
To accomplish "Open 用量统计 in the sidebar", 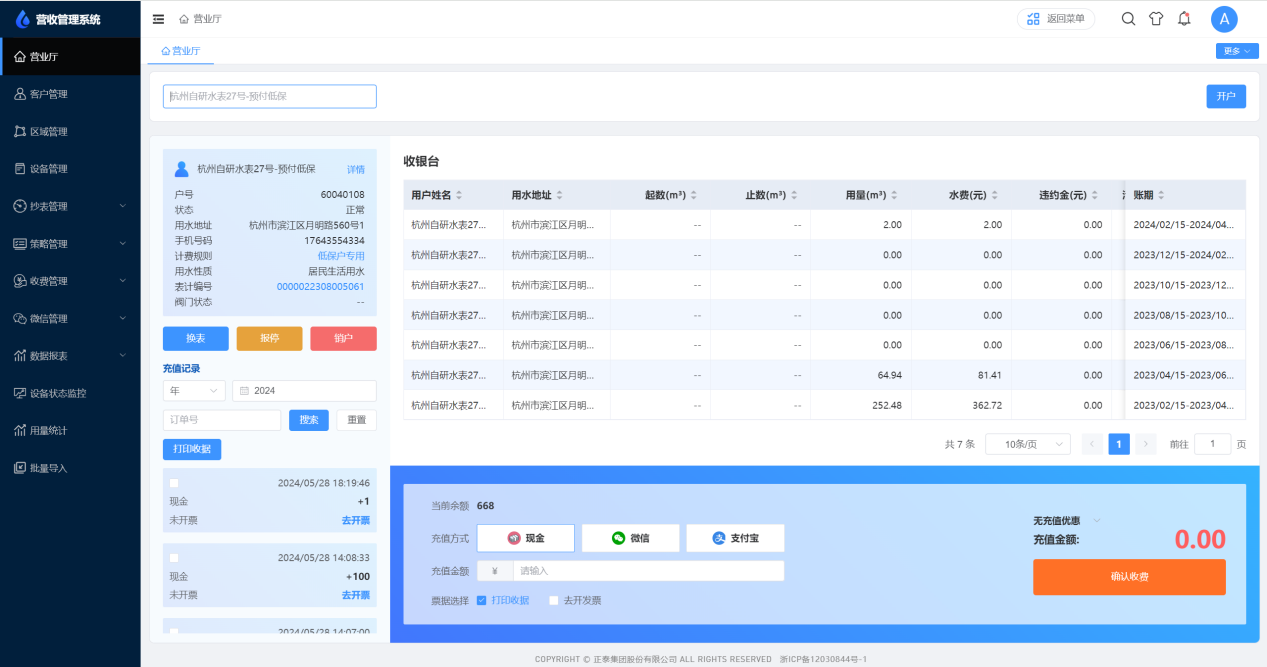I will (x=70, y=431).
